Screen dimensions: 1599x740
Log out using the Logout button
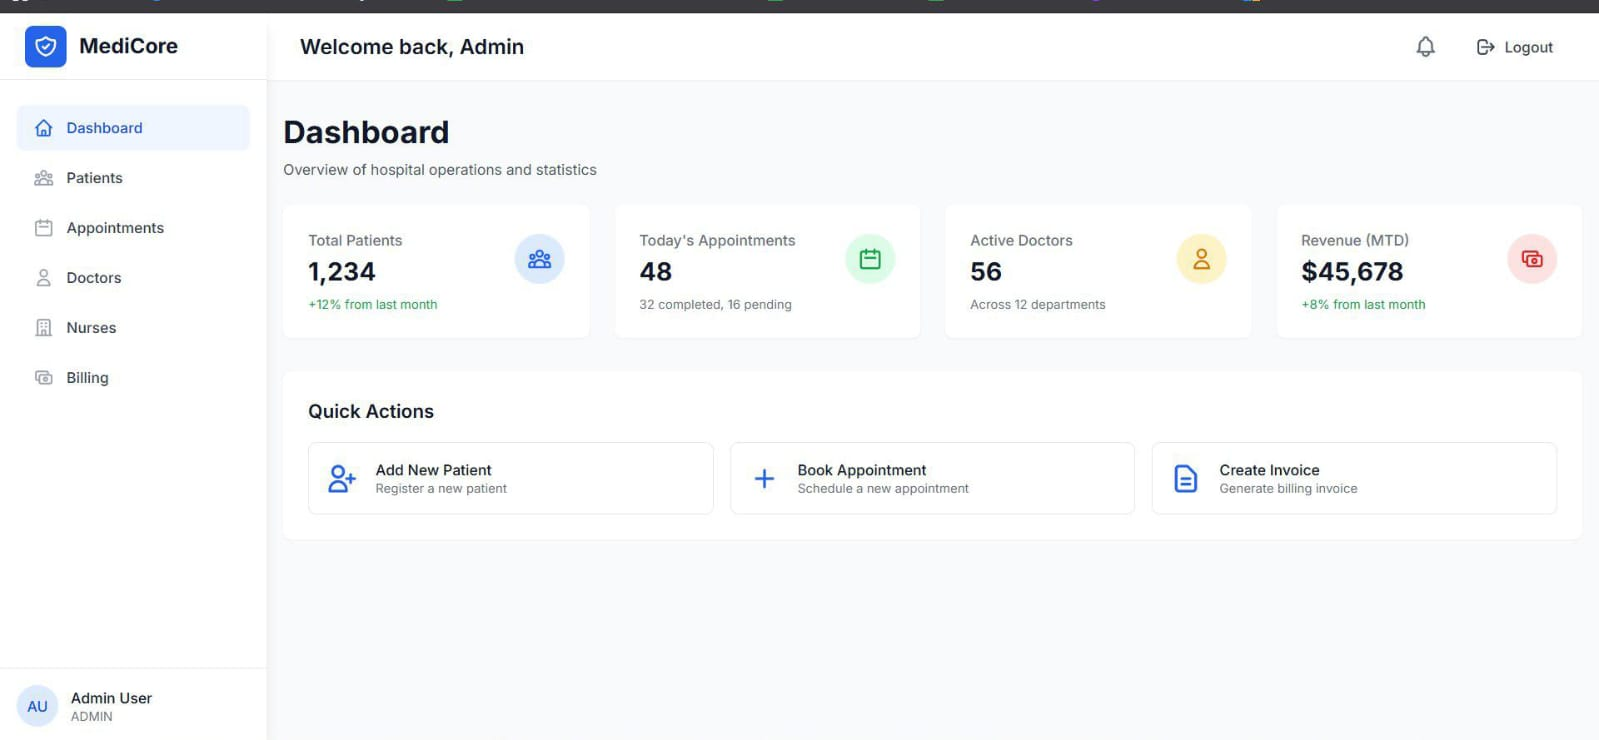1515,47
